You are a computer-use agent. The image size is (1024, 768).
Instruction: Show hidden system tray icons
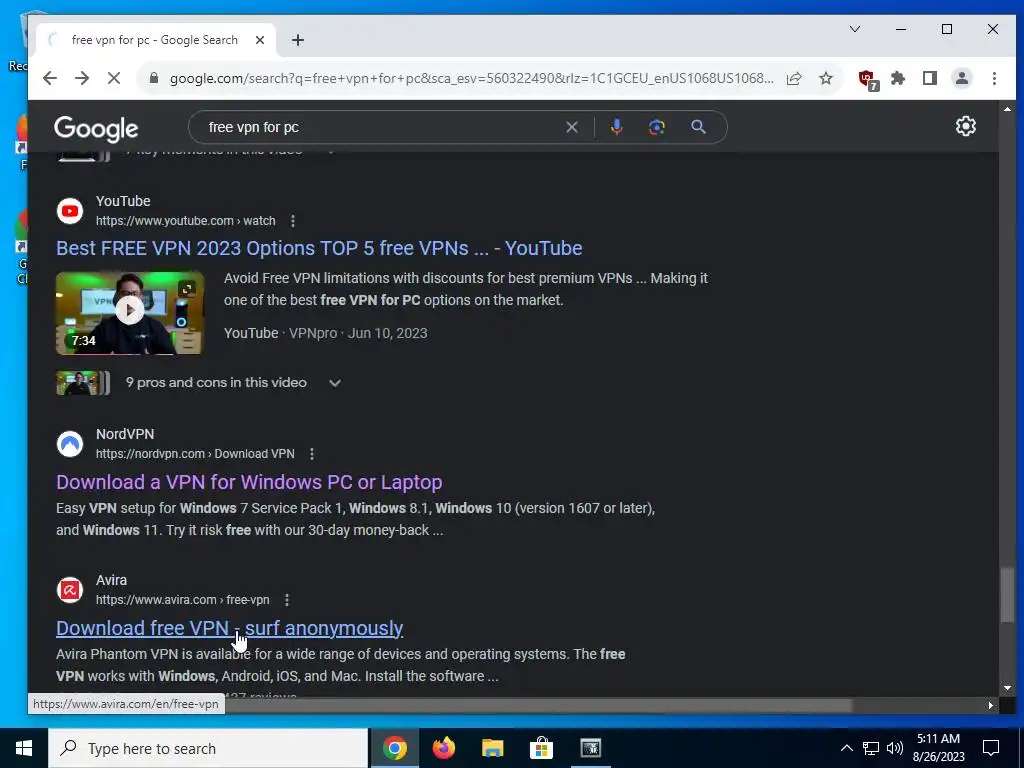[846, 748]
